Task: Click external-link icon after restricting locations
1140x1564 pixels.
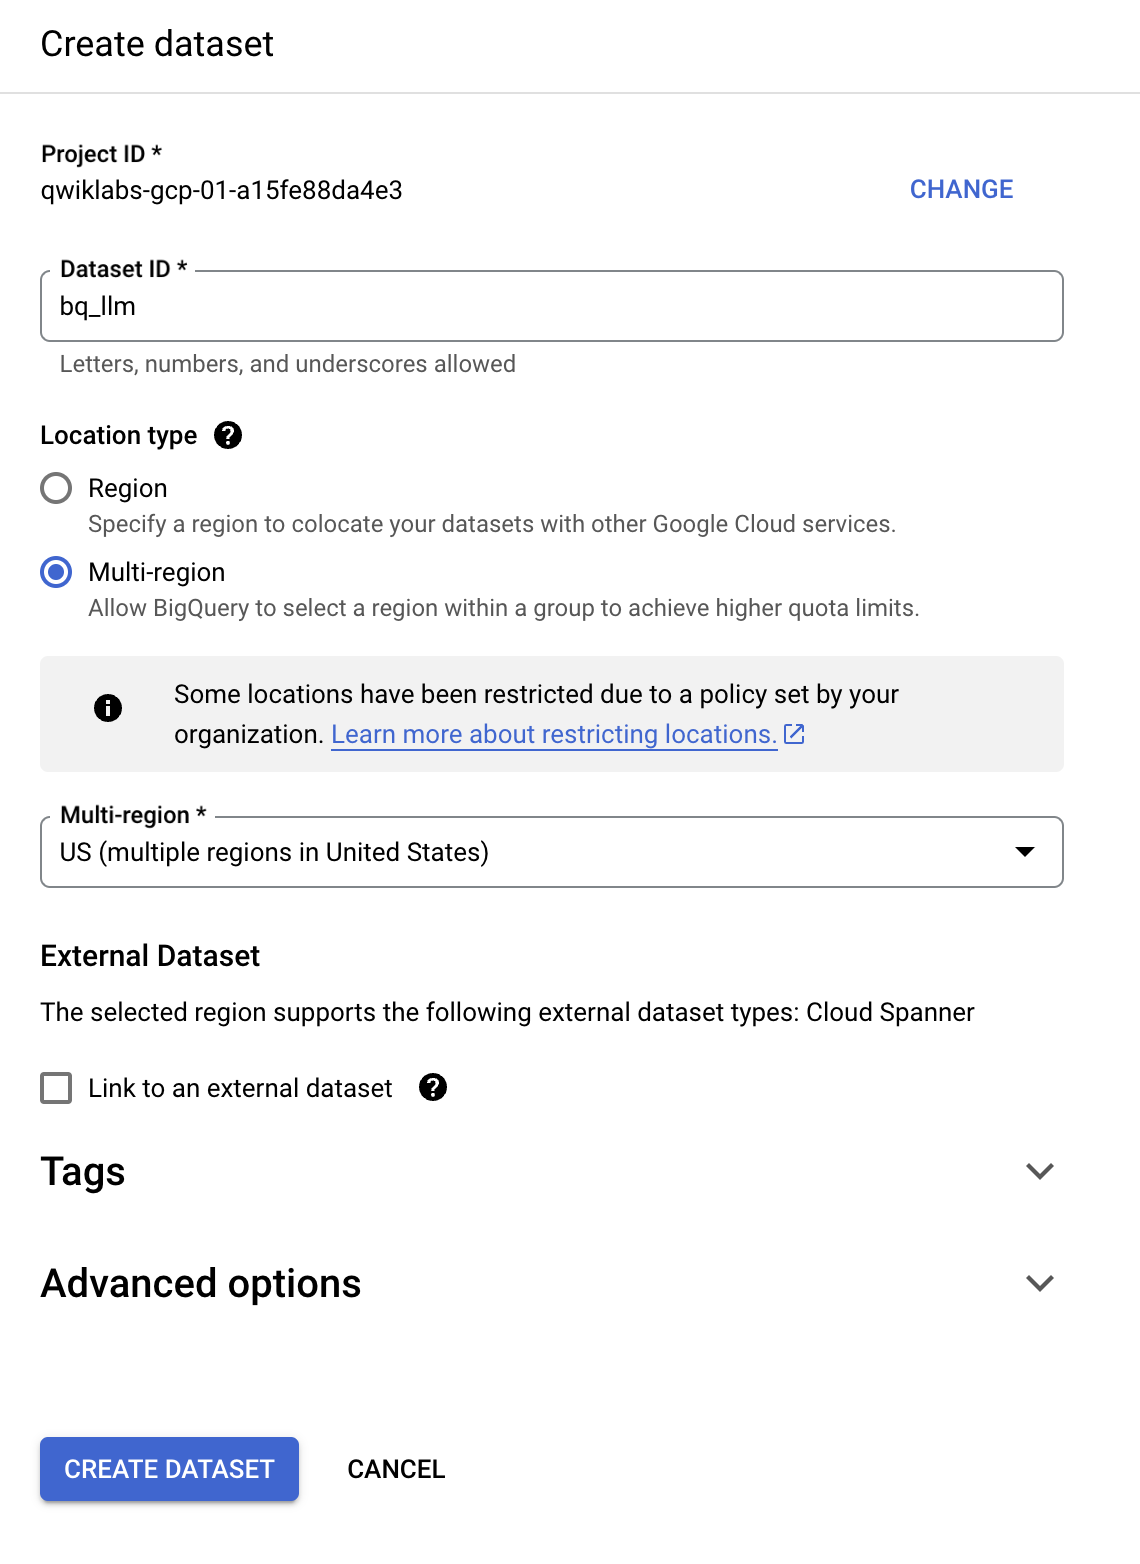Action: 795,734
